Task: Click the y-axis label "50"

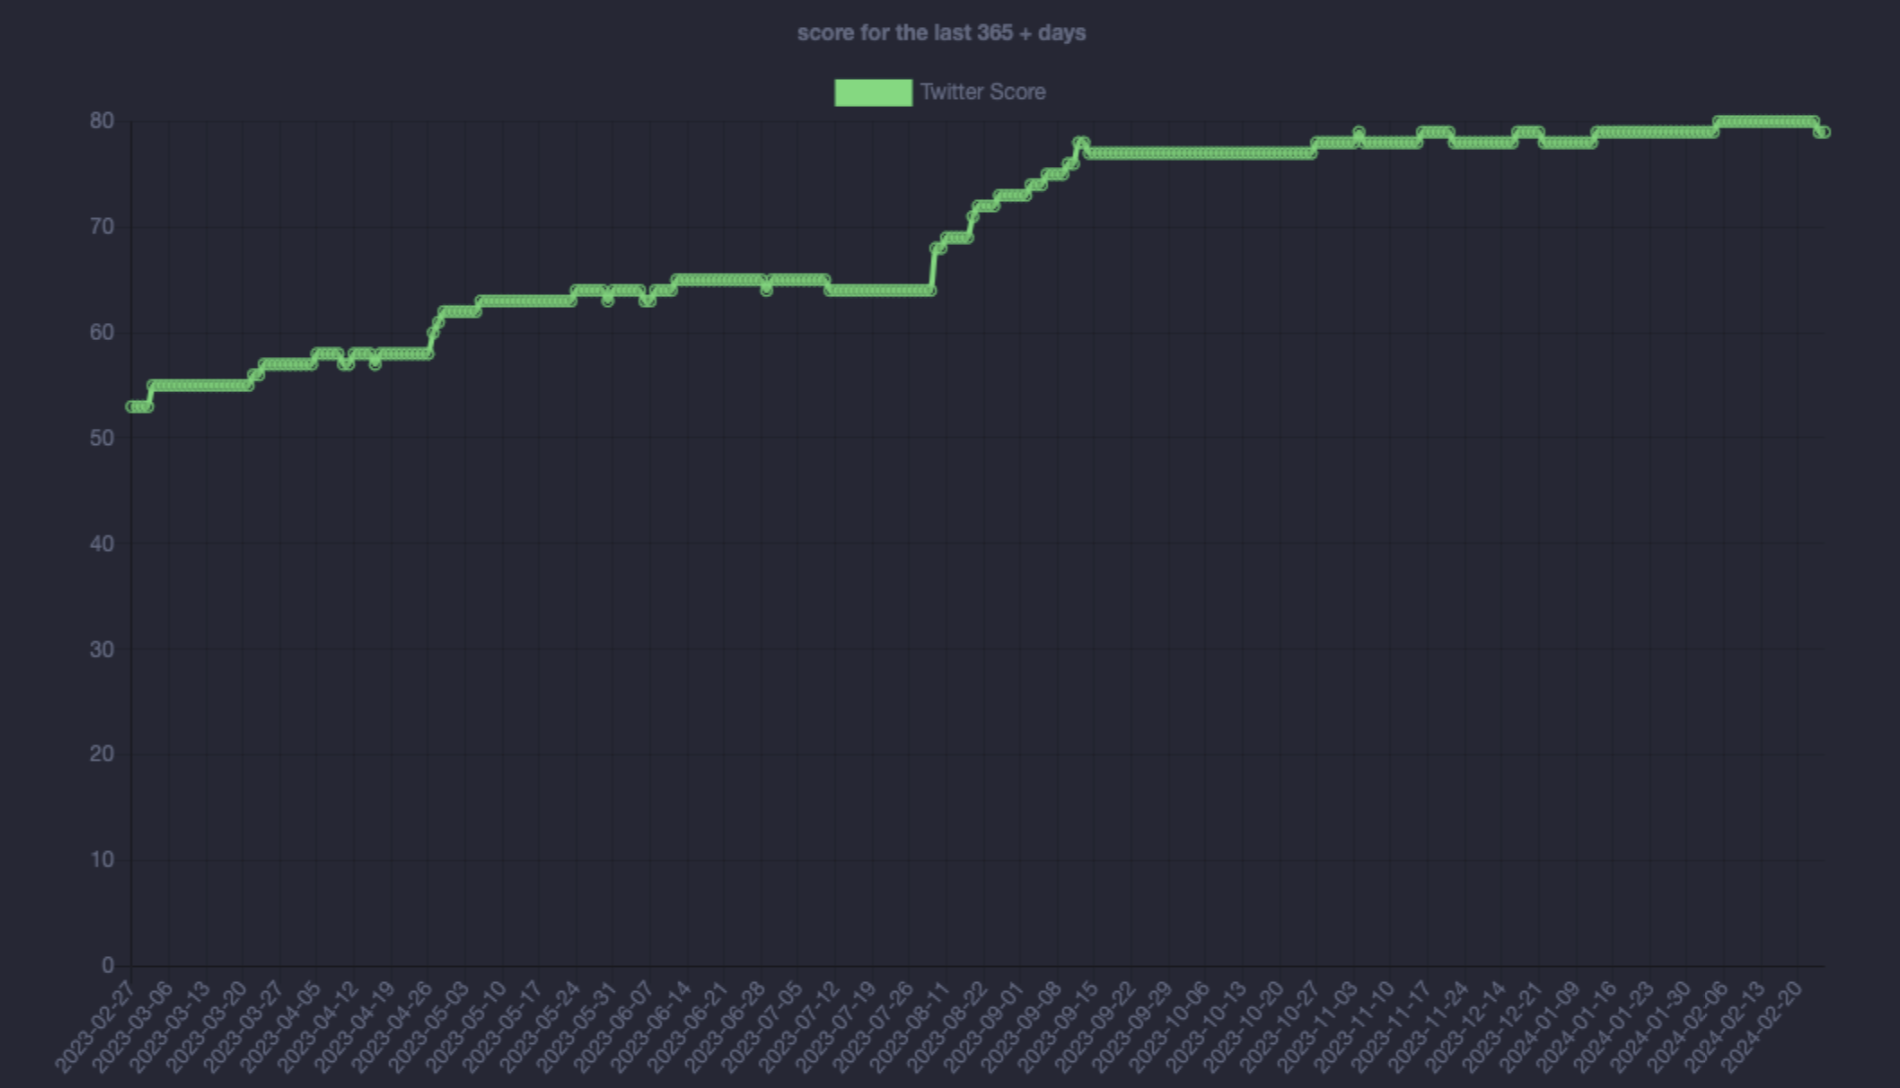Action: 102,438
